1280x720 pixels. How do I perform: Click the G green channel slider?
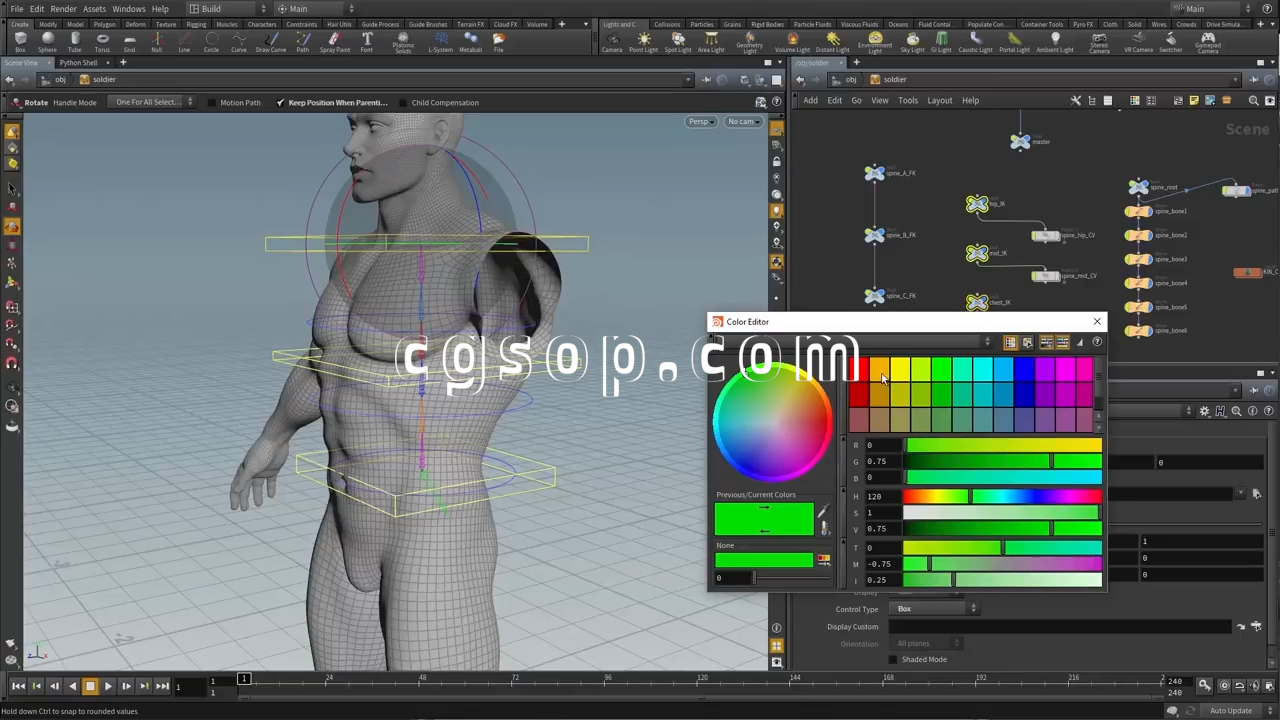tap(1003, 461)
